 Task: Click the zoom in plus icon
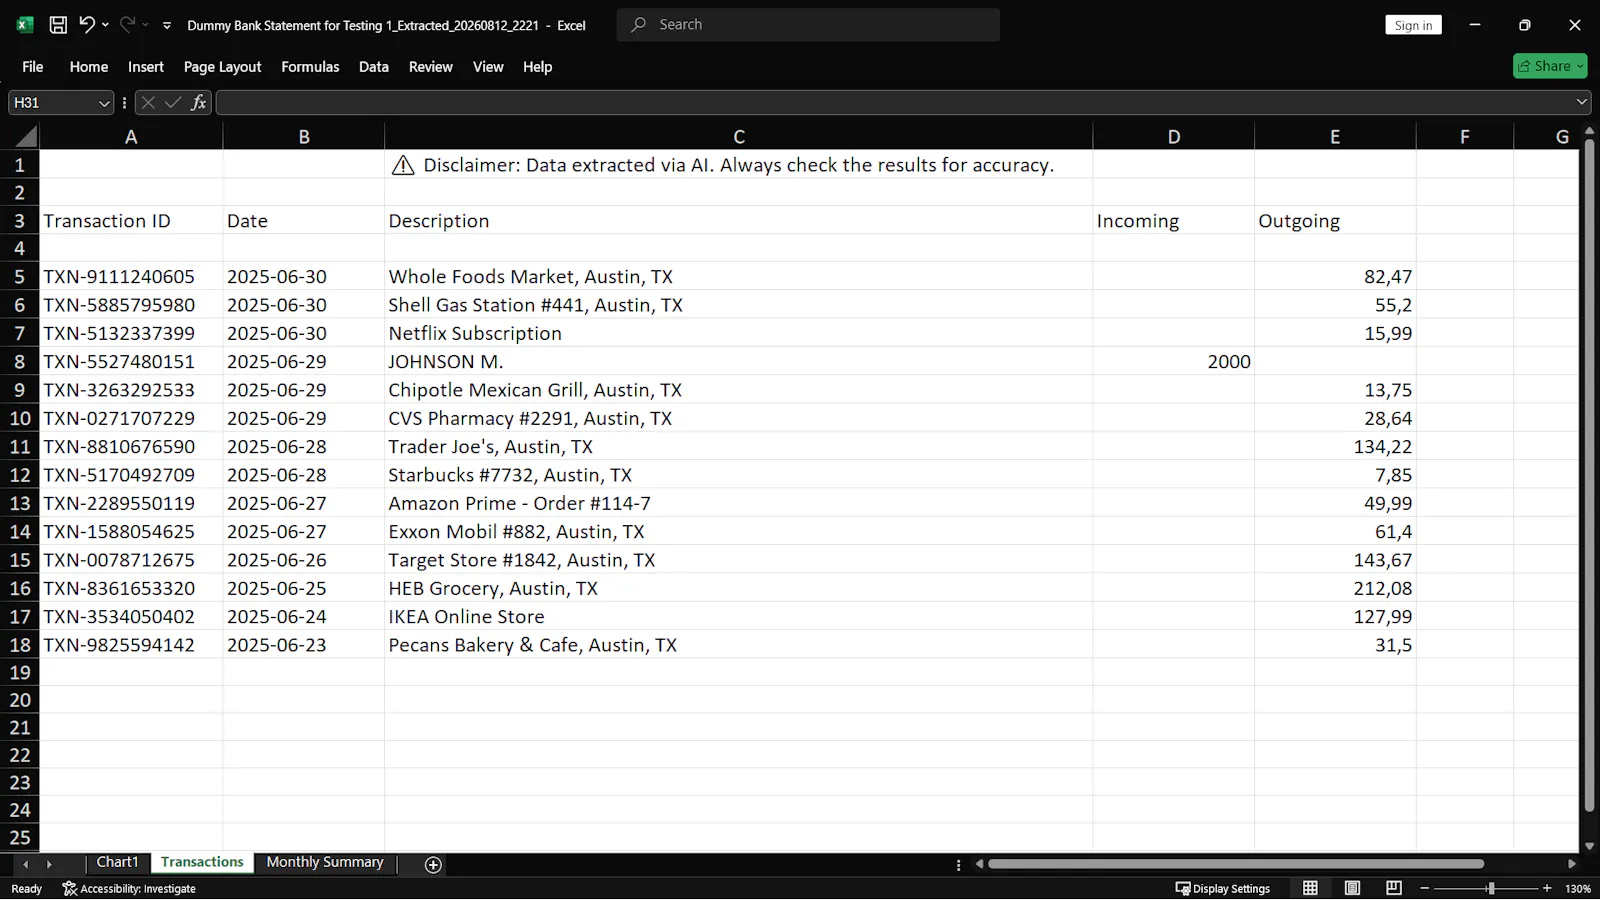click(1547, 888)
